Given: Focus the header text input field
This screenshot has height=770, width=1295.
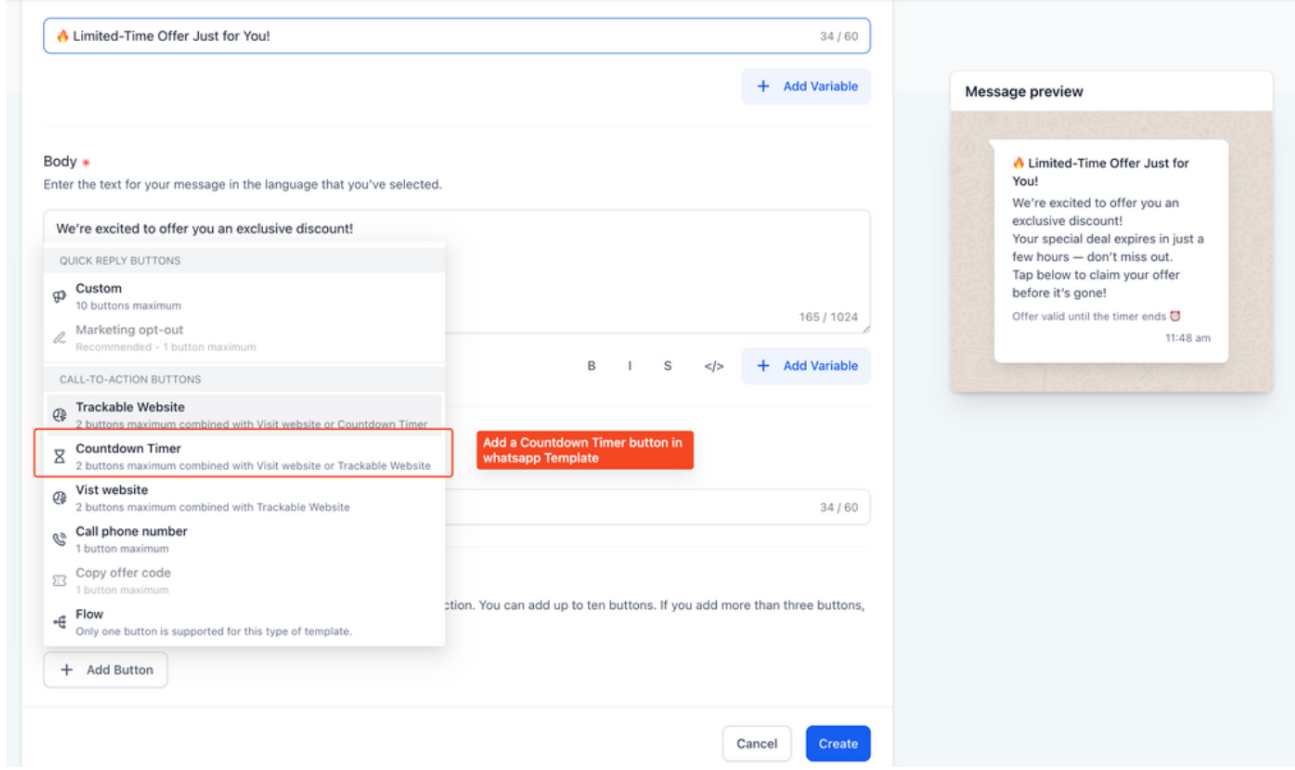Looking at the screenshot, I should tap(430, 36).
